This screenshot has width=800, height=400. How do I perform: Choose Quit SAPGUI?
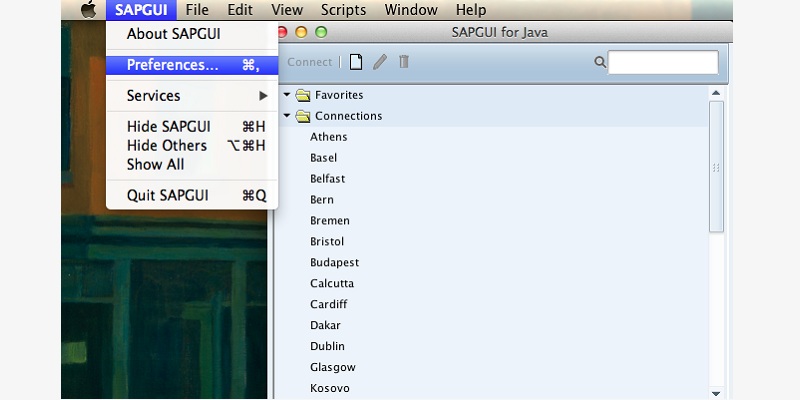192,196
